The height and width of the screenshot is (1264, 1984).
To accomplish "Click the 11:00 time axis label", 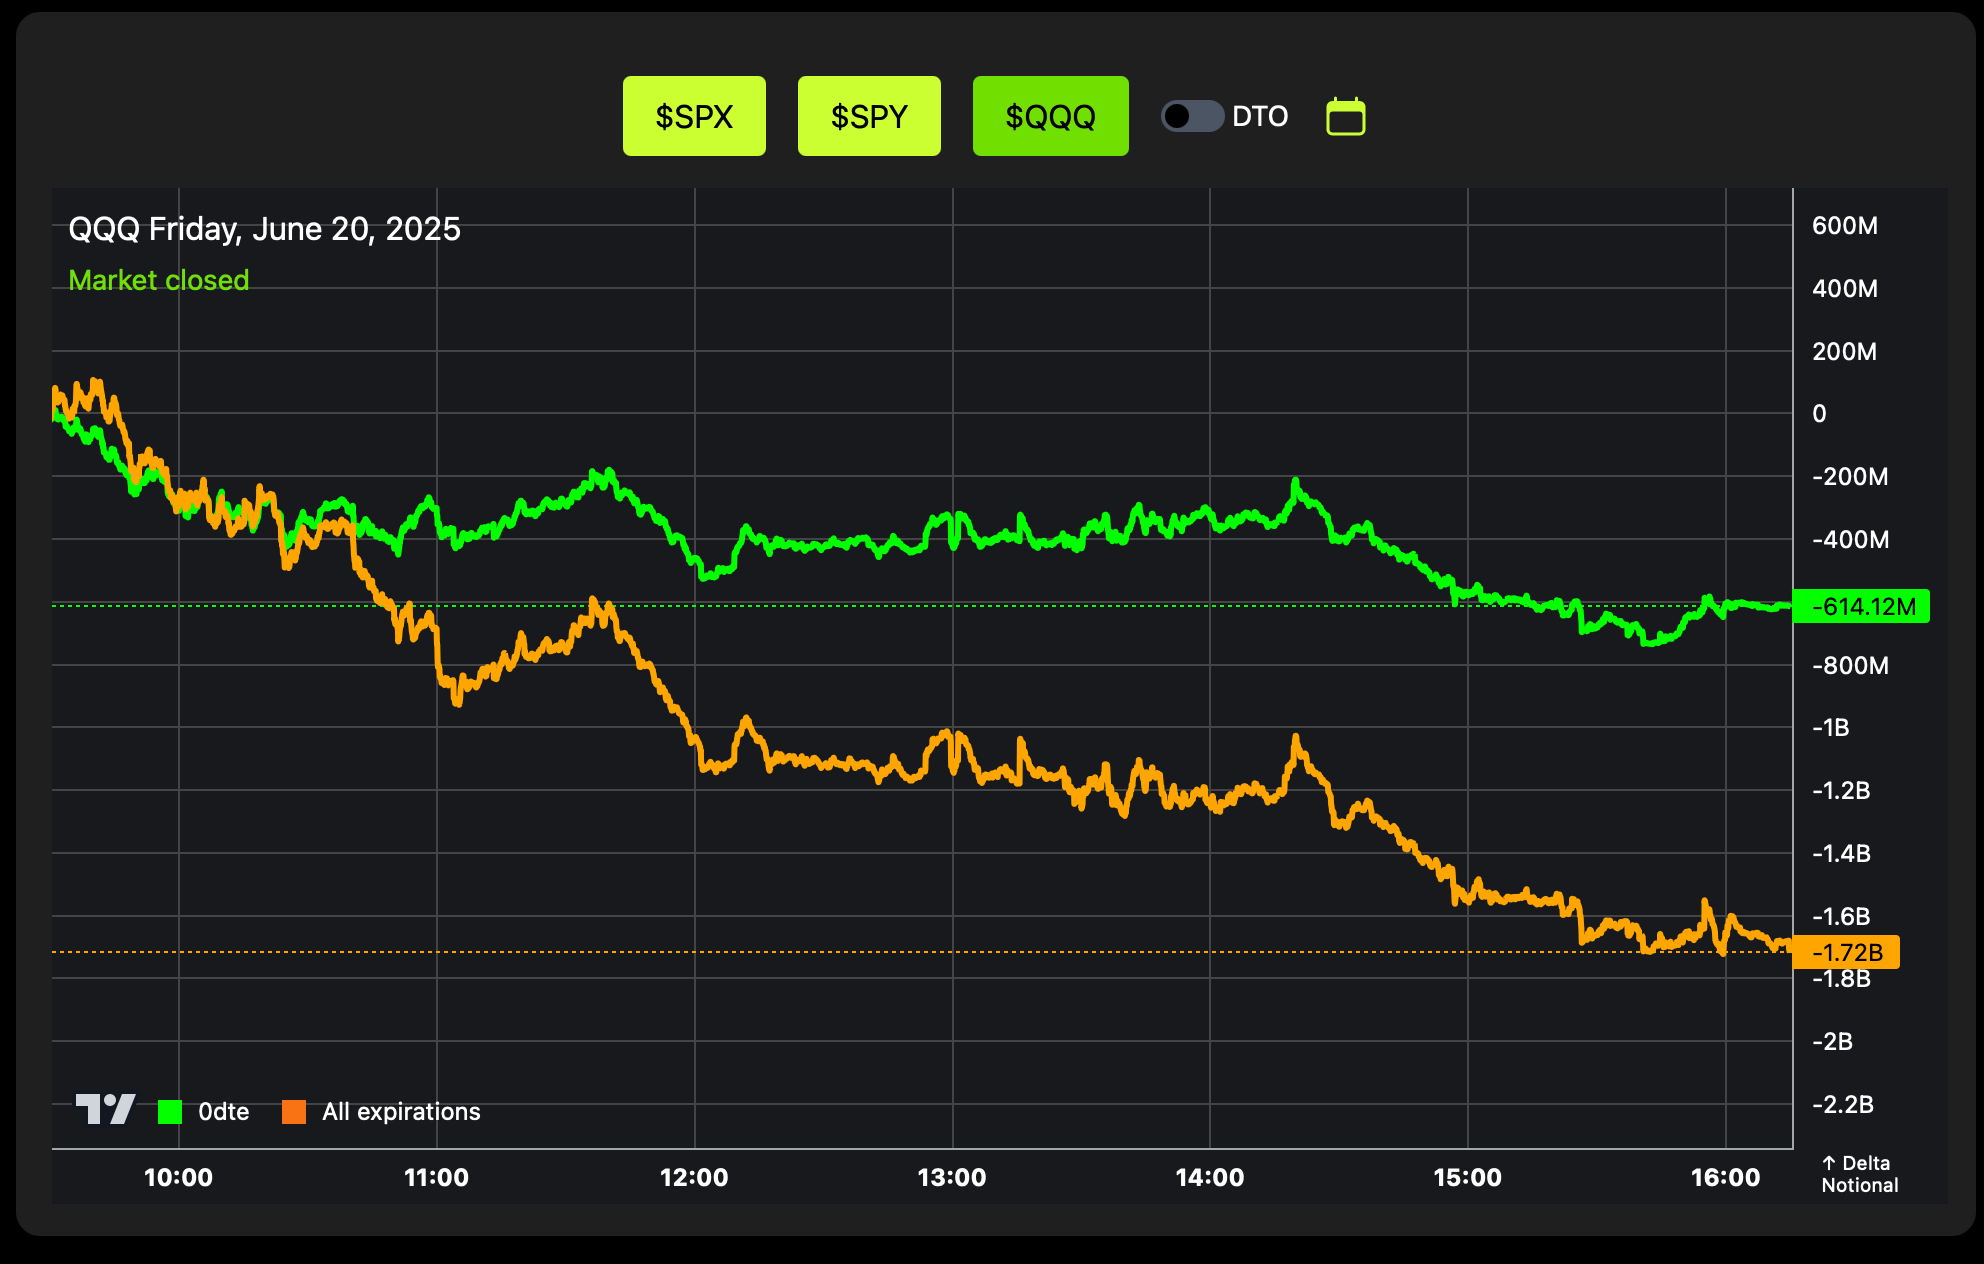I will click(x=436, y=1177).
